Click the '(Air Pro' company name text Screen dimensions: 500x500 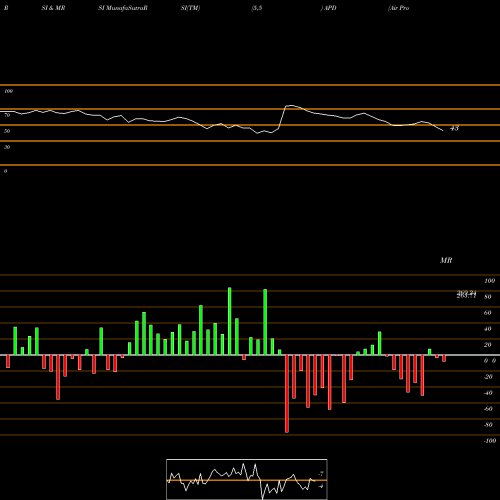(399, 8)
